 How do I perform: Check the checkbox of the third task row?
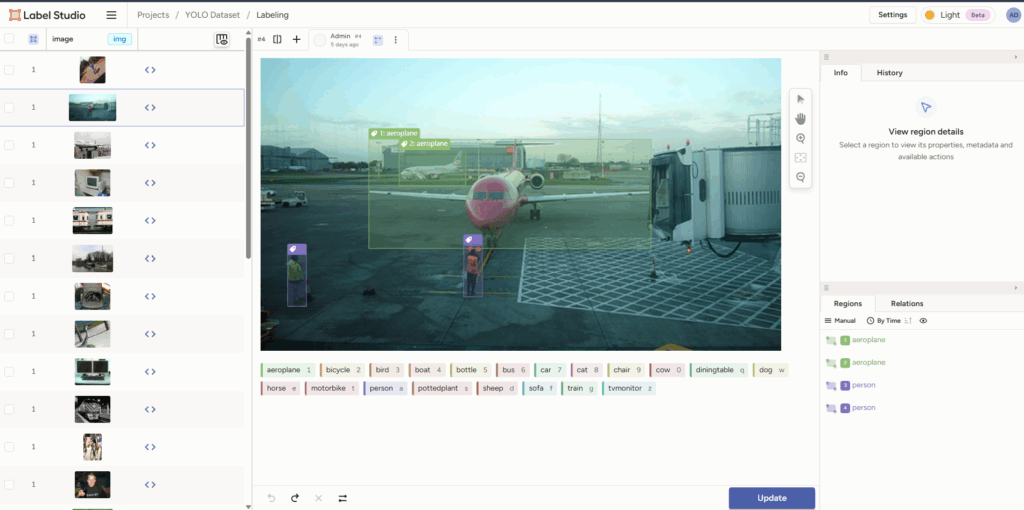tap(9, 145)
